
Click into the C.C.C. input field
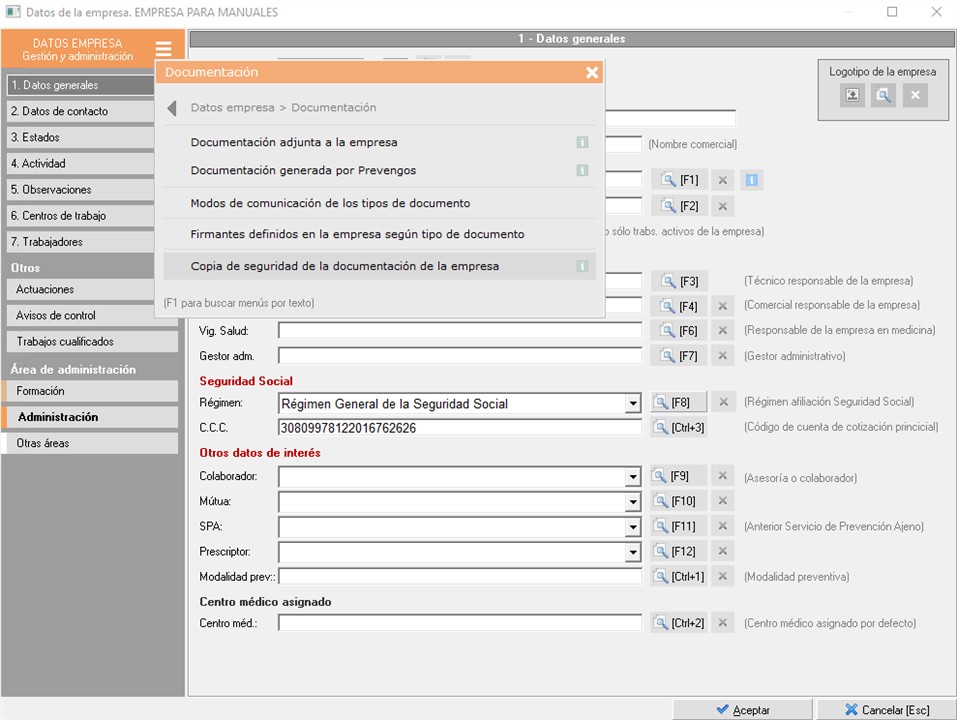tap(459, 428)
